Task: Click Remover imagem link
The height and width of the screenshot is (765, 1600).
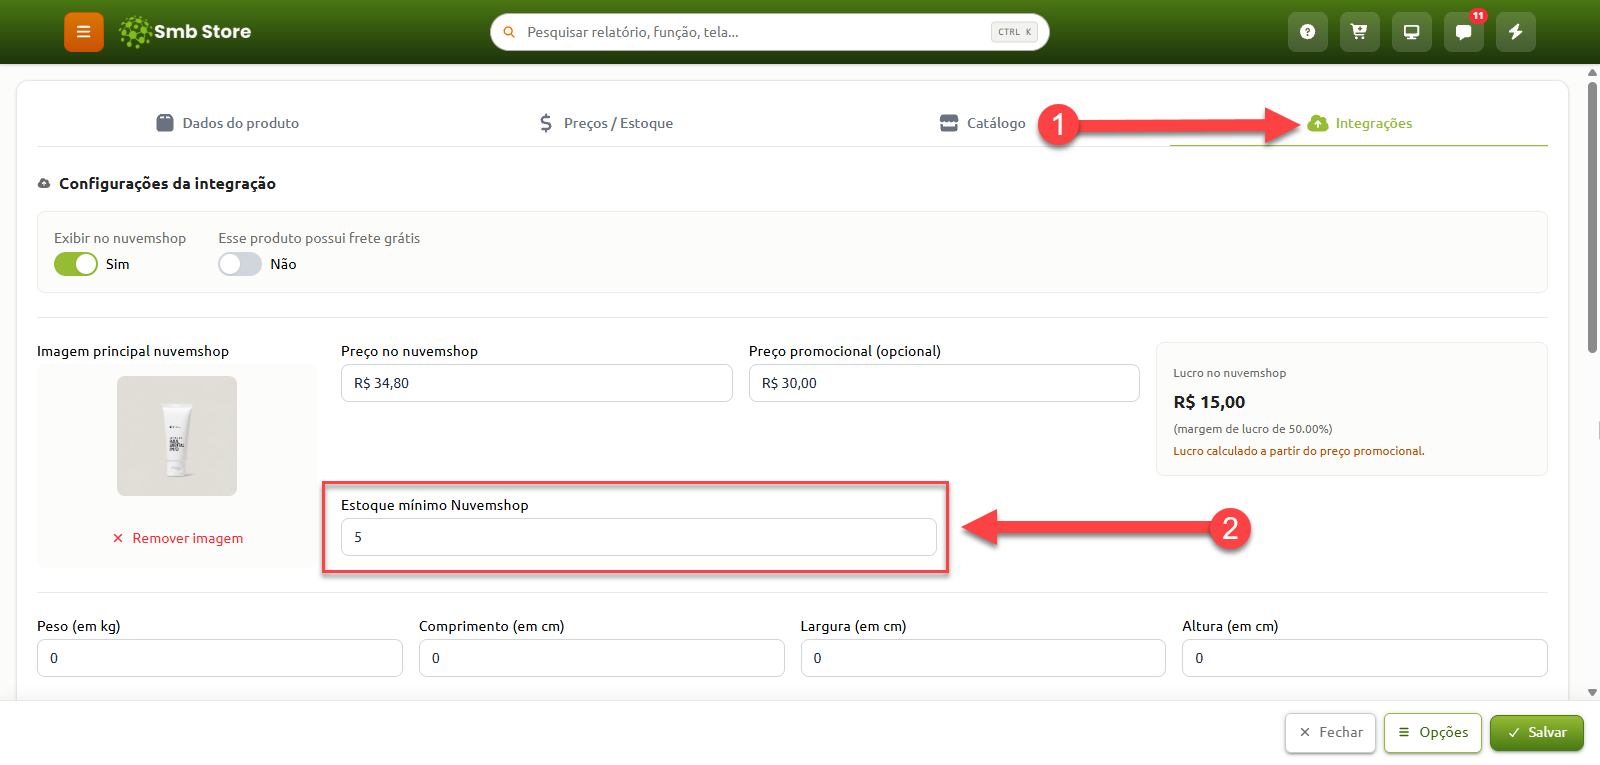Action: pos(178,538)
